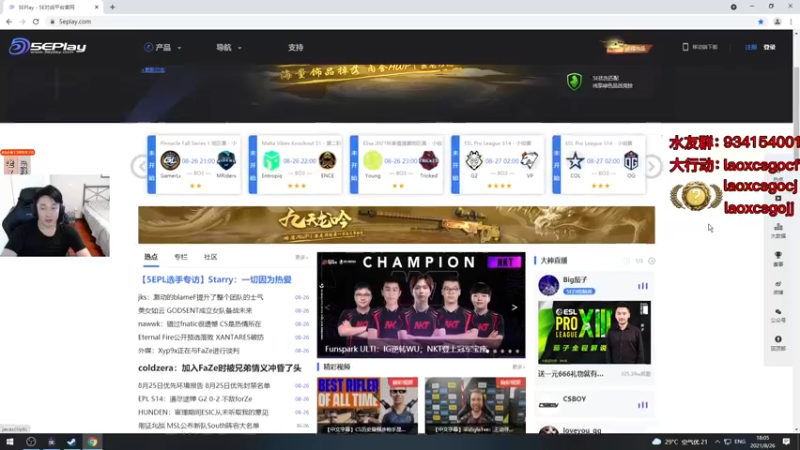This screenshot has height=450, width=800.
Task: Open the jks blameF news item
Action: coord(201,297)
